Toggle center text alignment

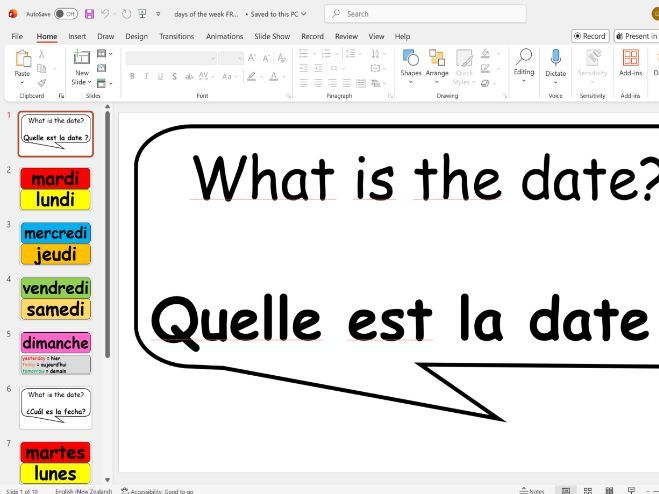point(318,83)
